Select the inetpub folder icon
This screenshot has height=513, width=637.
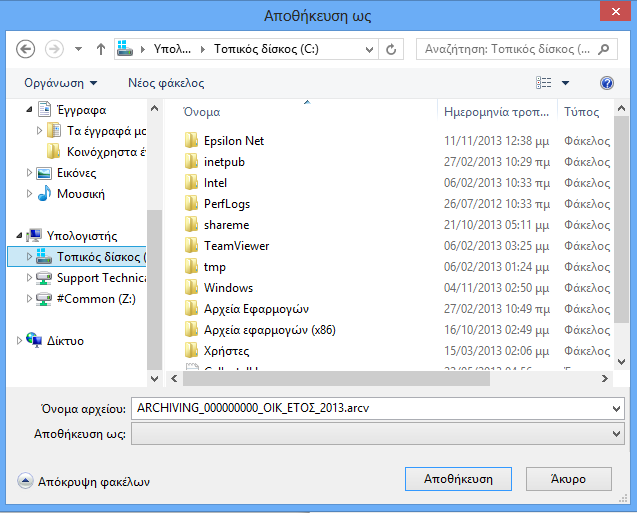[191, 162]
